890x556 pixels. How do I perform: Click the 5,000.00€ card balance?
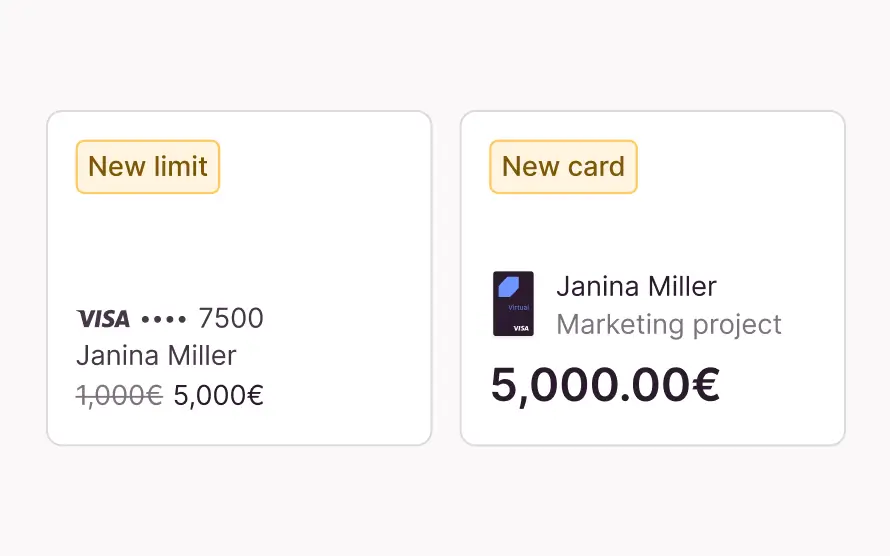coord(604,386)
